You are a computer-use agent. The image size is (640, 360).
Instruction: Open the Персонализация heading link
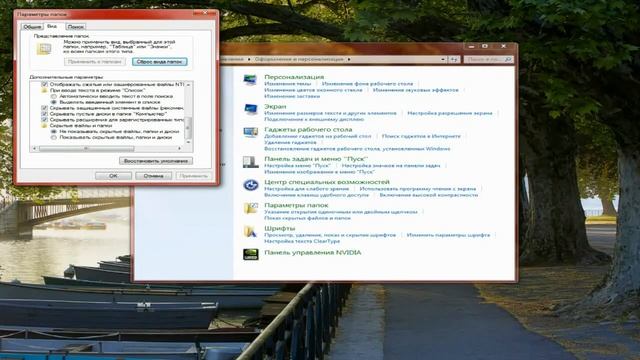point(294,77)
